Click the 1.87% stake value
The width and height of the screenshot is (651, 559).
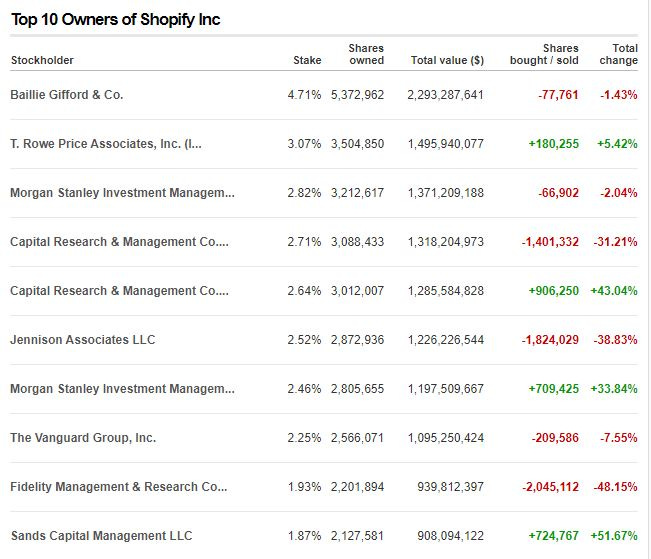tap(304, 536)
